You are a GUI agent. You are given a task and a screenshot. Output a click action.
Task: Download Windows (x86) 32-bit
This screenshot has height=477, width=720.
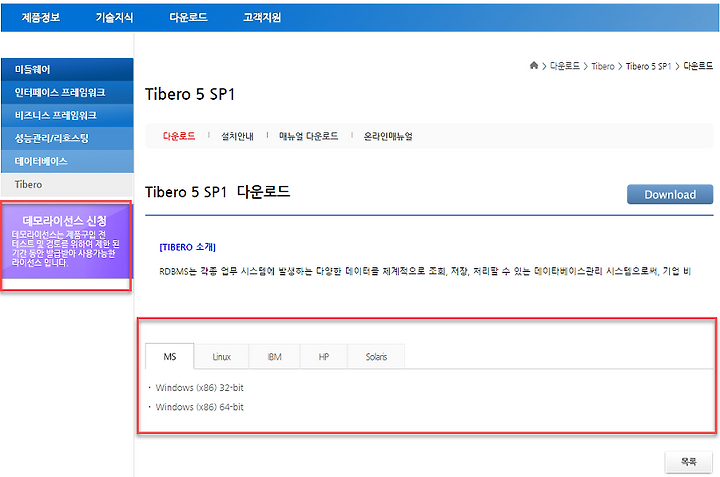pos(199,387)
